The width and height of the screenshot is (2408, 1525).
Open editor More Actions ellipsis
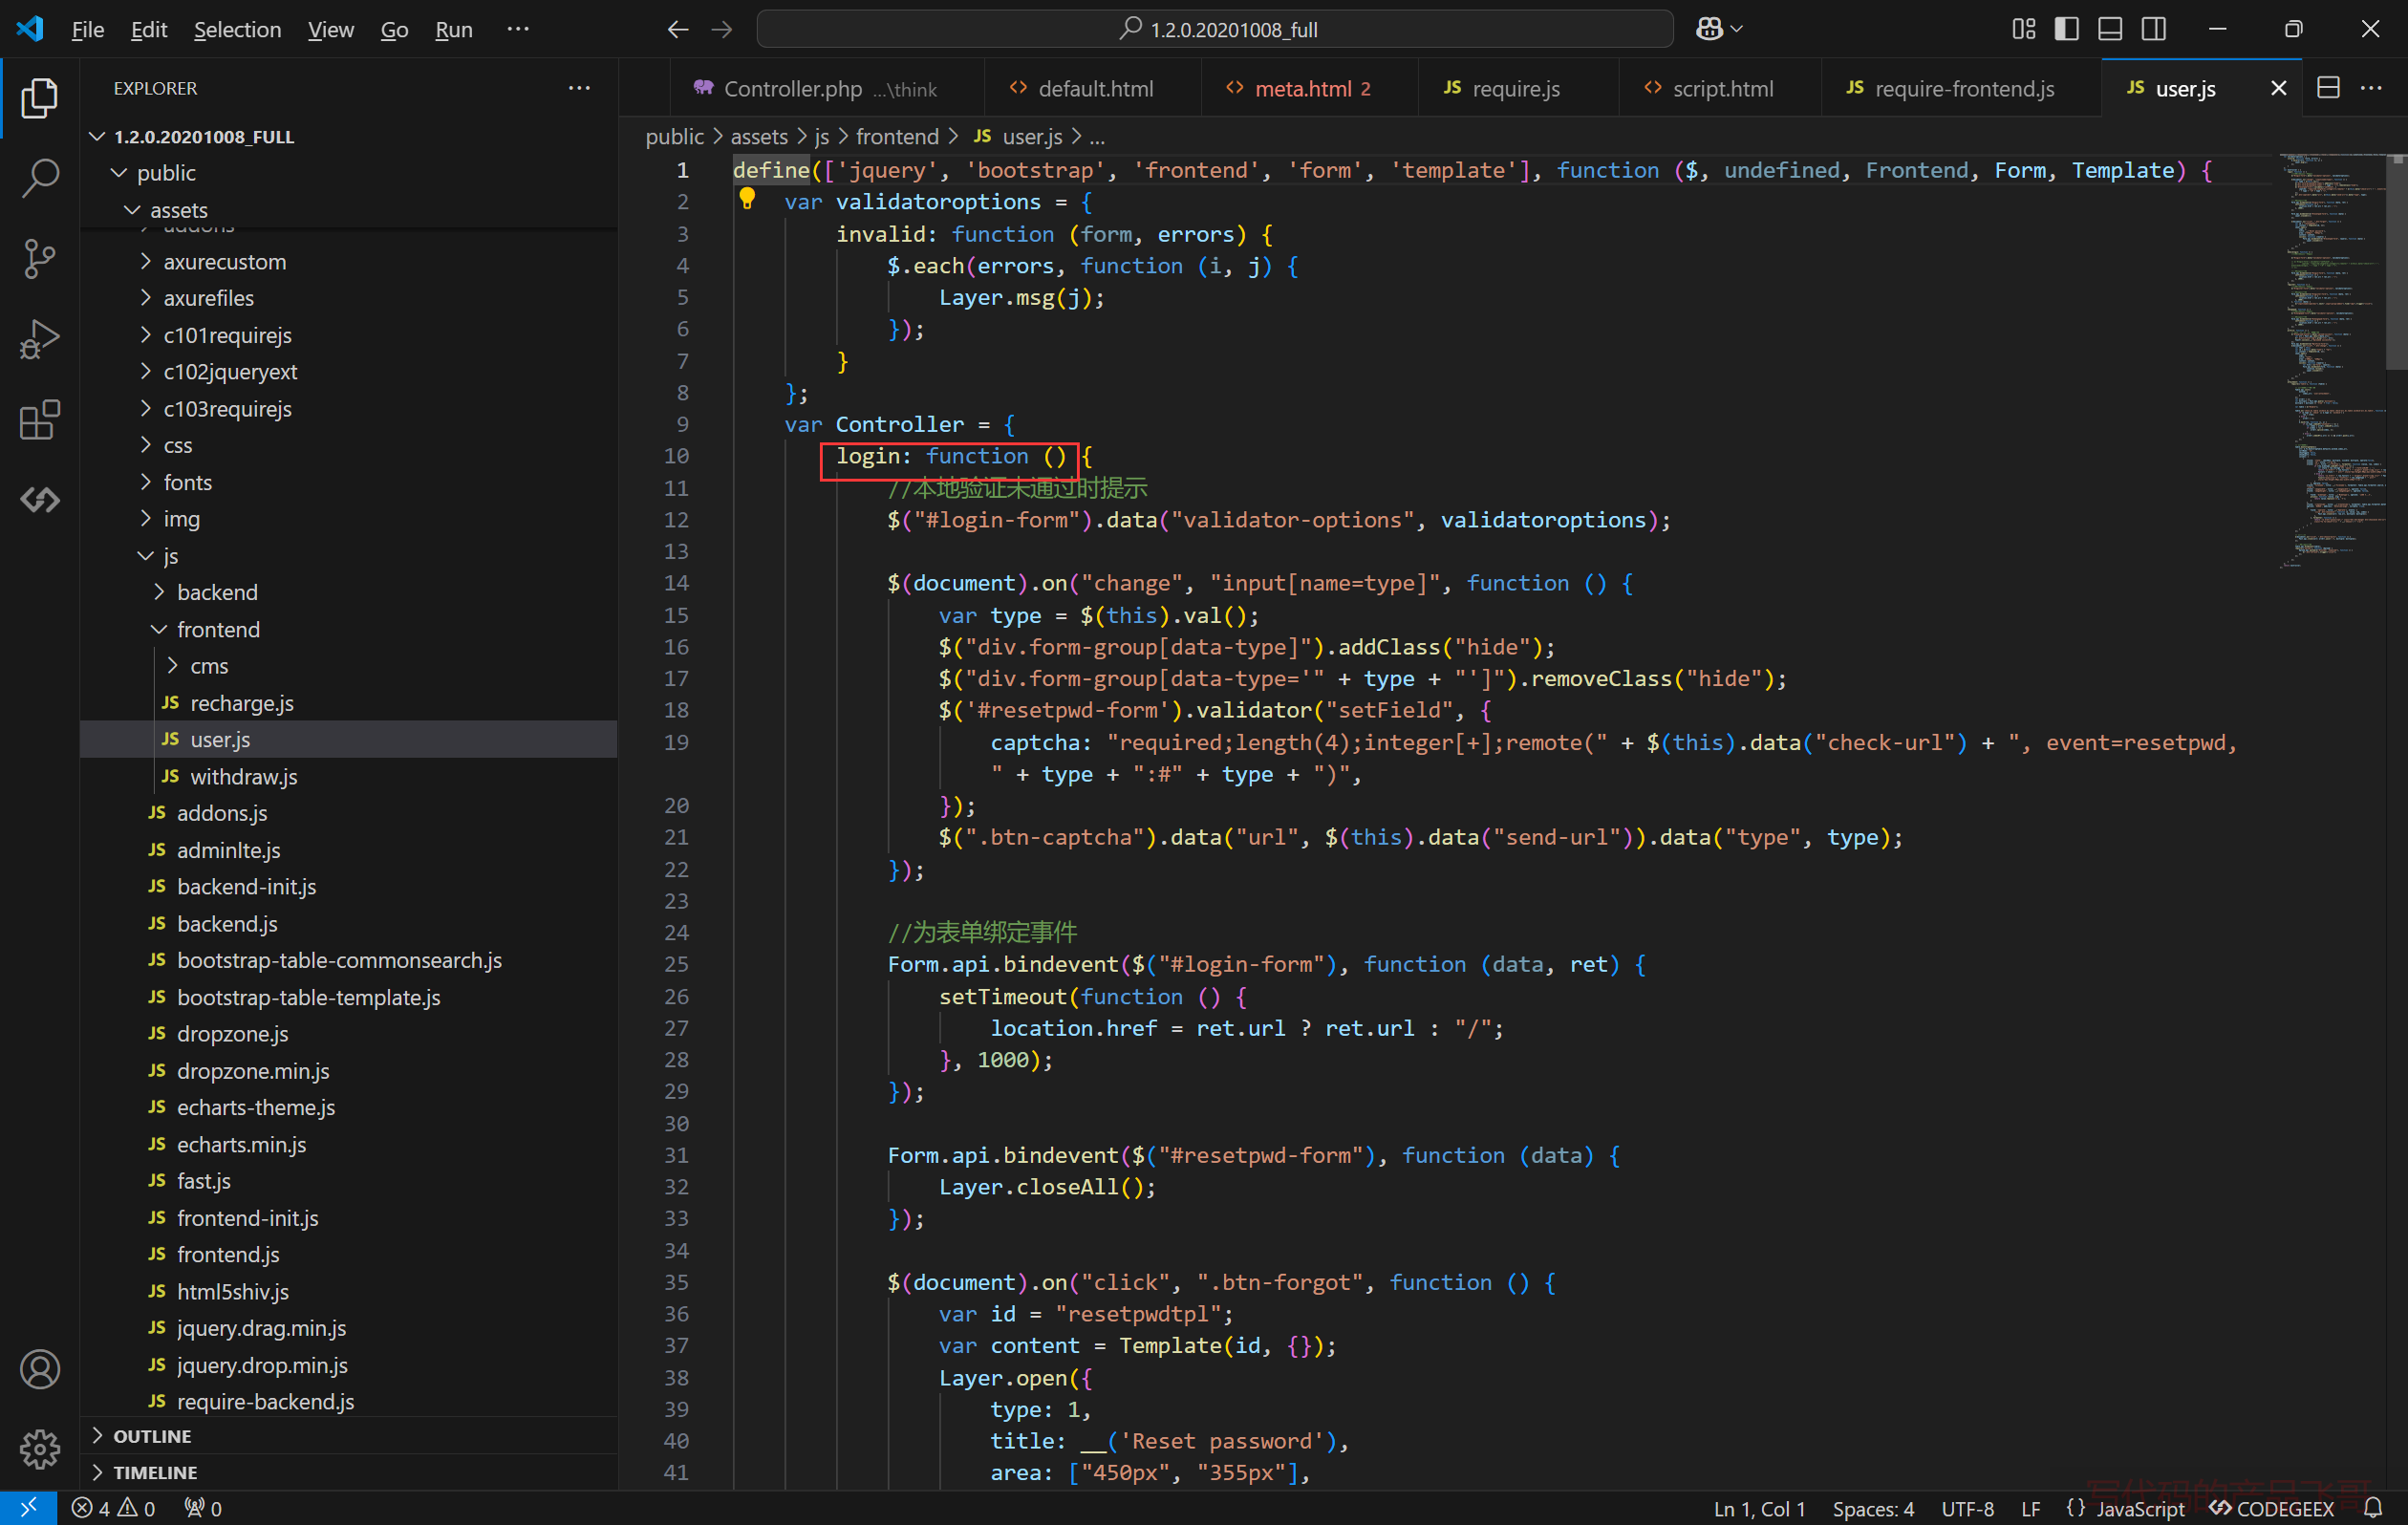[2371, 88]
